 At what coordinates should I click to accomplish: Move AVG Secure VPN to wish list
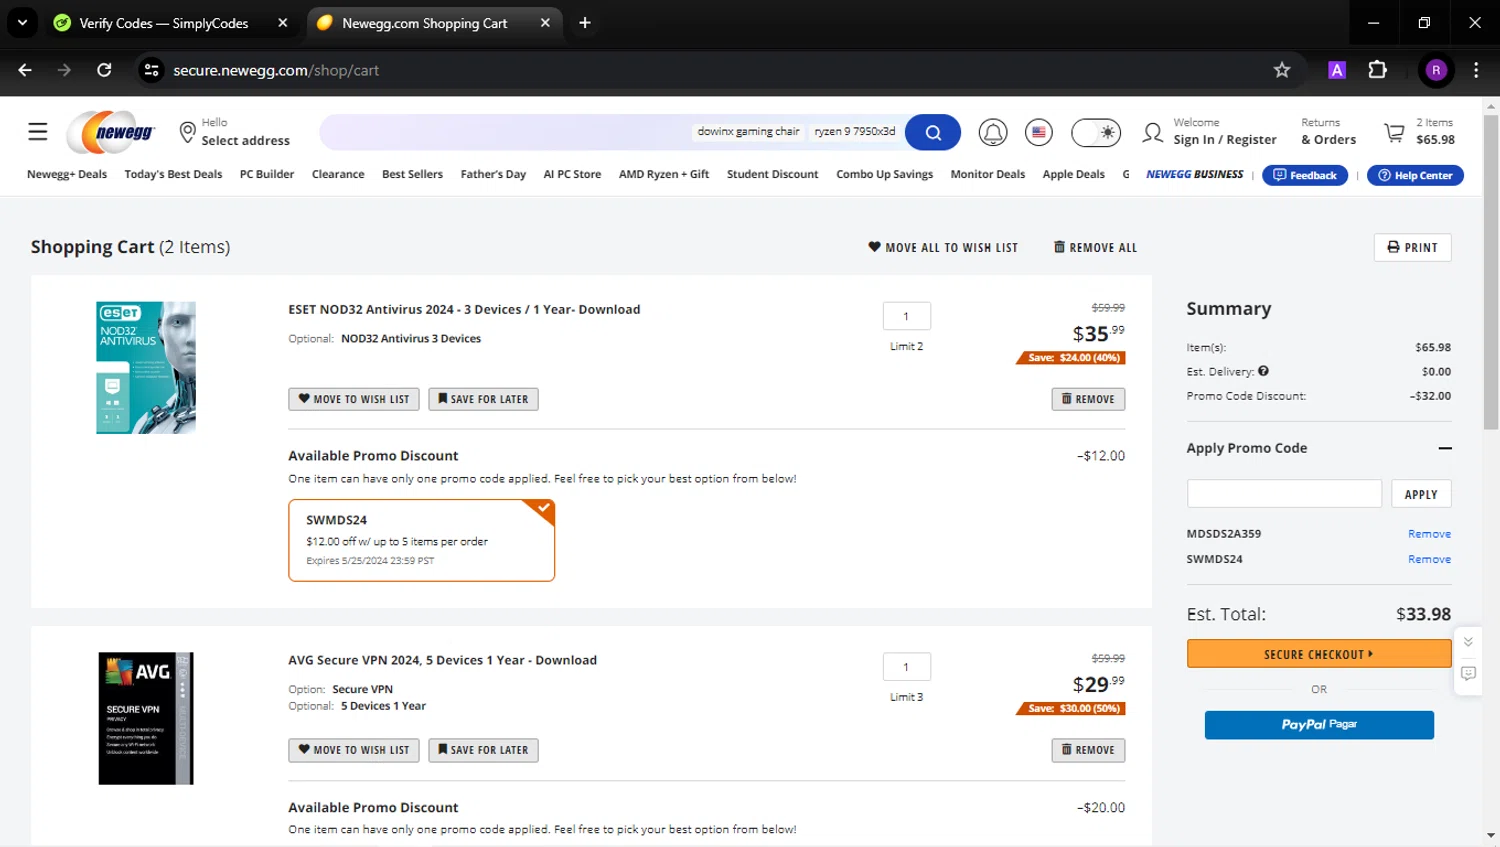coord(354,750)
